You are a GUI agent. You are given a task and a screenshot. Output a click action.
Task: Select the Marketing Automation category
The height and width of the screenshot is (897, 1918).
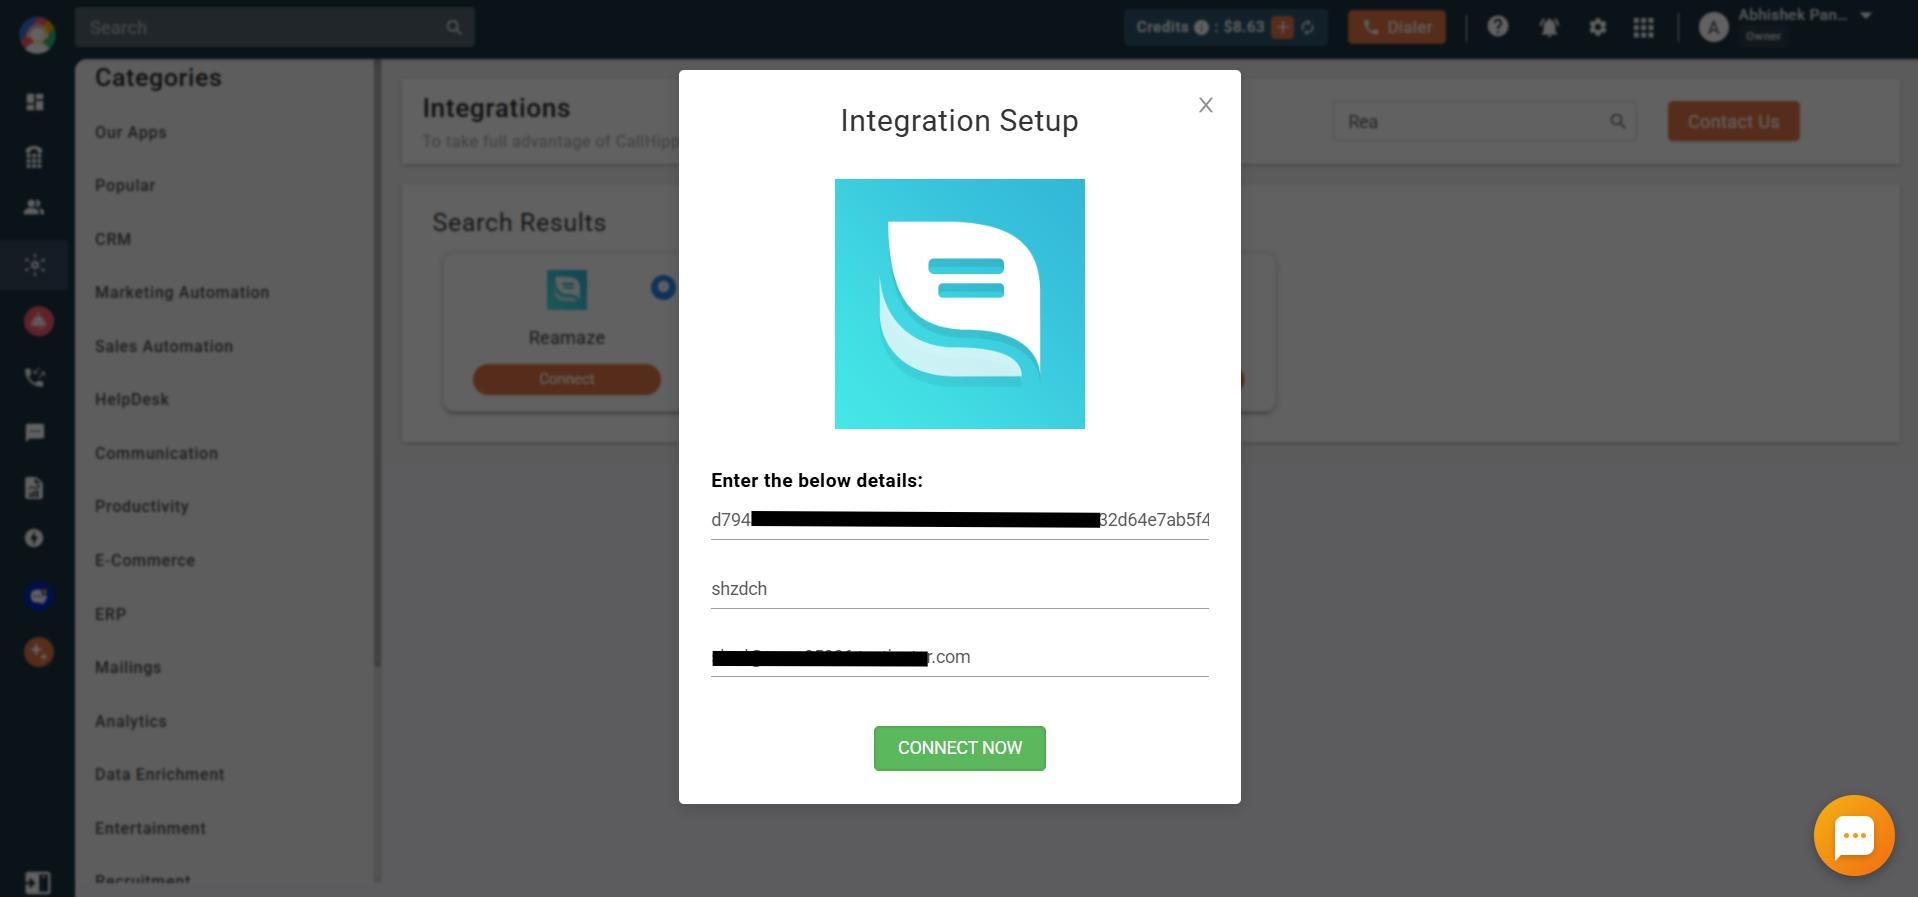(x=182, y=292)
